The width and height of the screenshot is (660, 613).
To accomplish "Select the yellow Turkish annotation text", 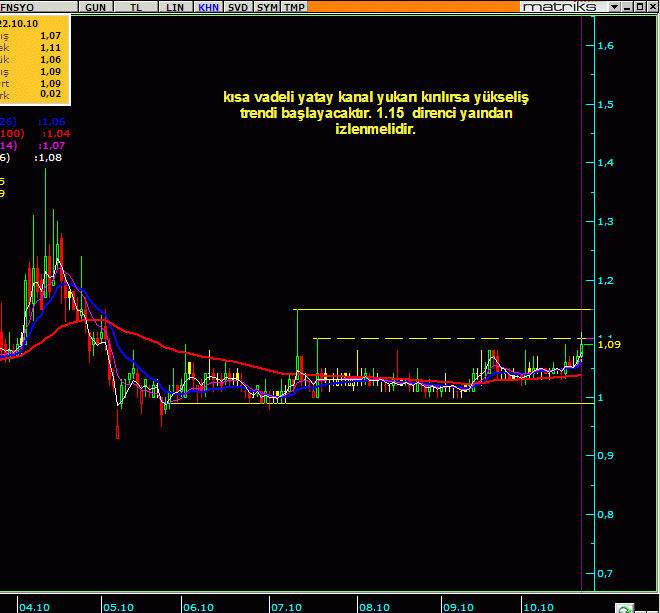I will (x=375, y=113).
